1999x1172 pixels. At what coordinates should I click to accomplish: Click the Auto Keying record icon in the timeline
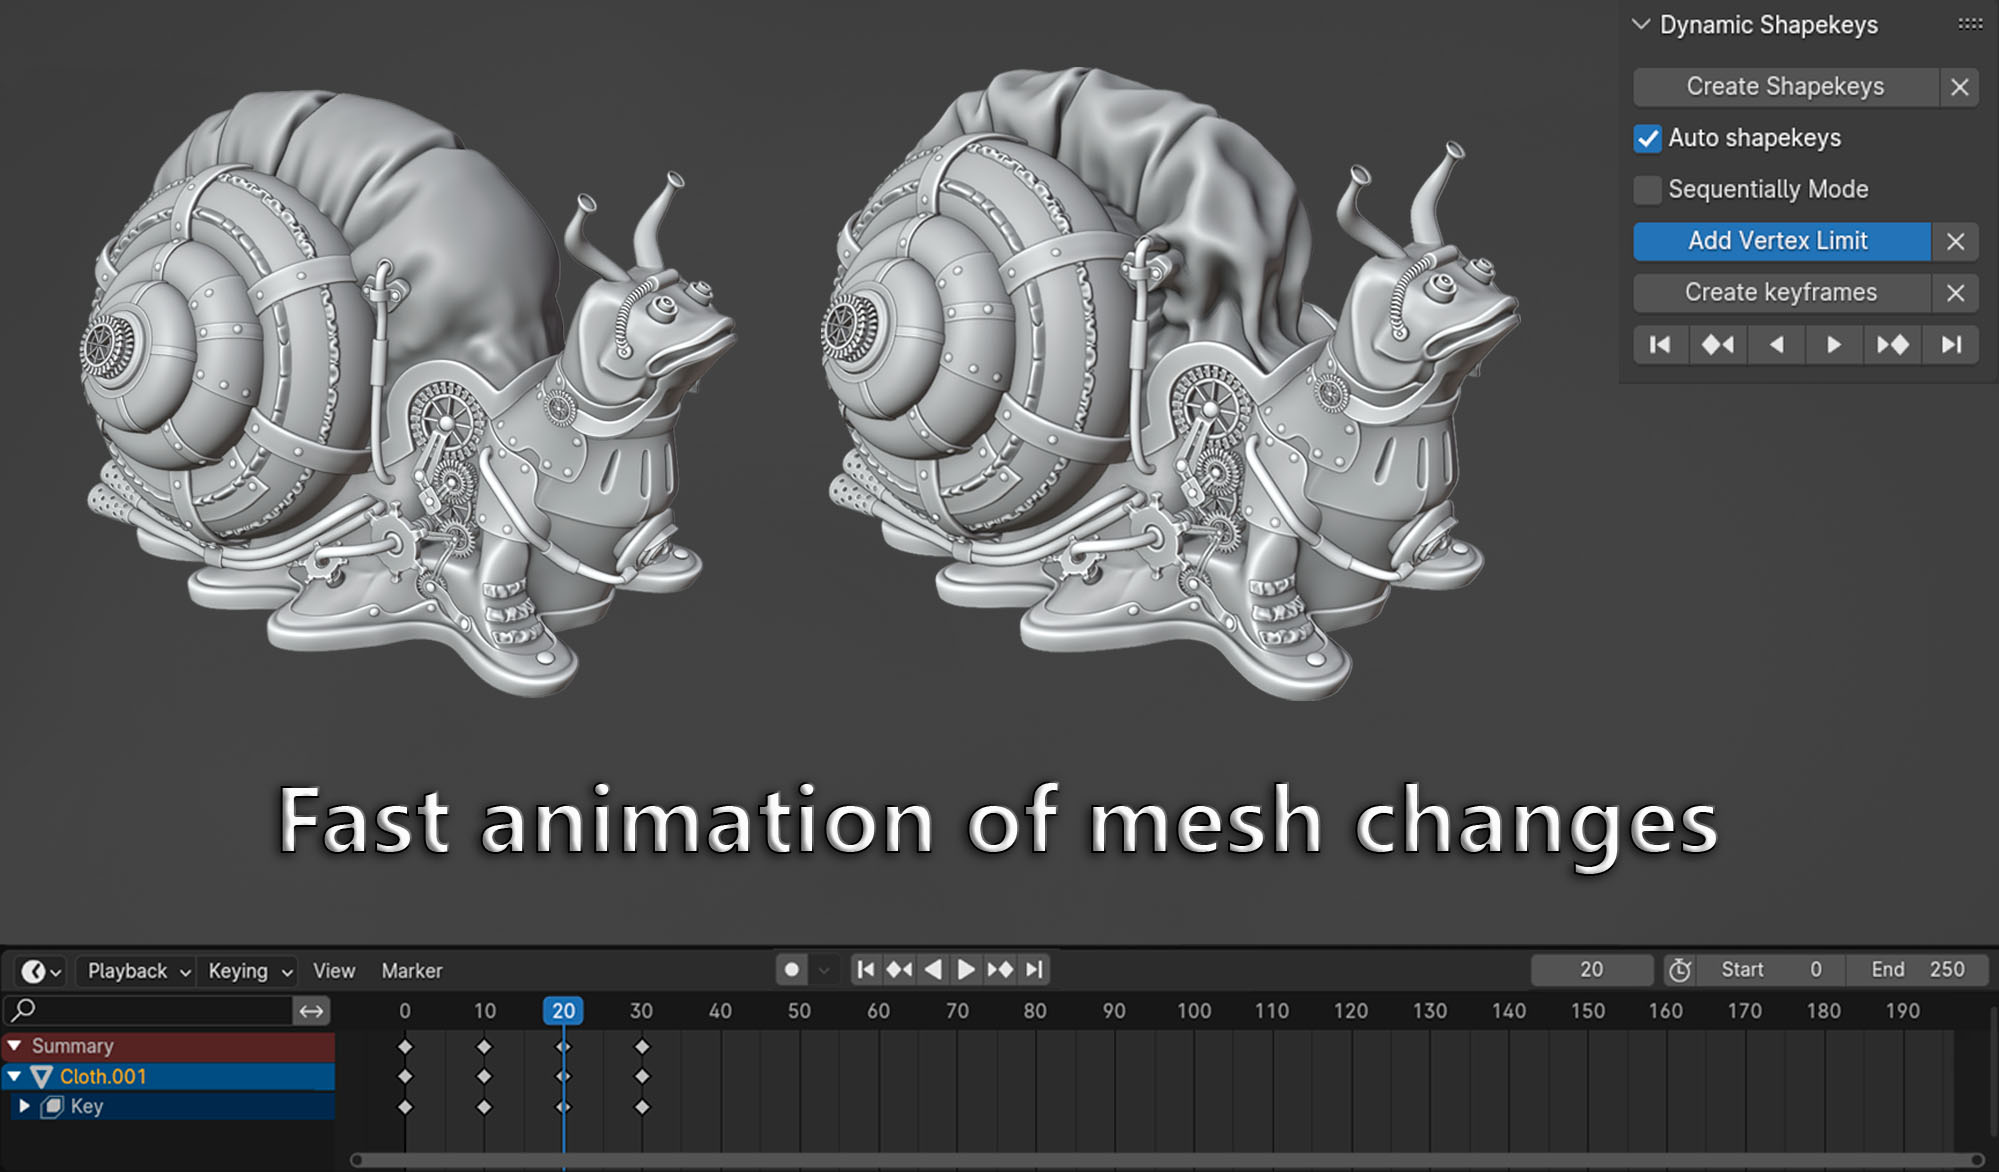(791, 969)
